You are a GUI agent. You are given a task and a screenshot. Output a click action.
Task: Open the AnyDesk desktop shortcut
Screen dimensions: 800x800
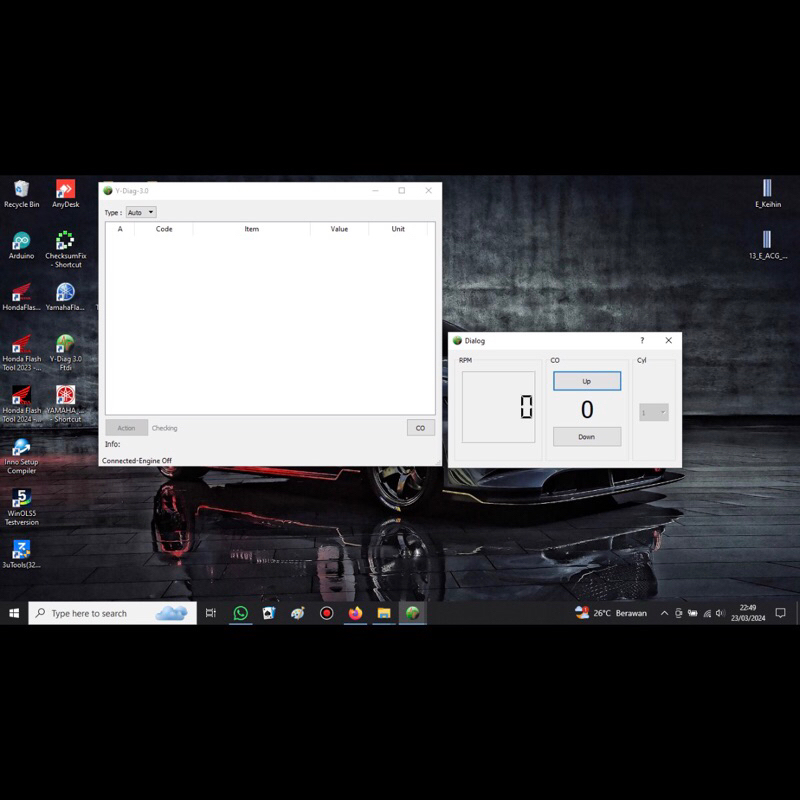65,194
